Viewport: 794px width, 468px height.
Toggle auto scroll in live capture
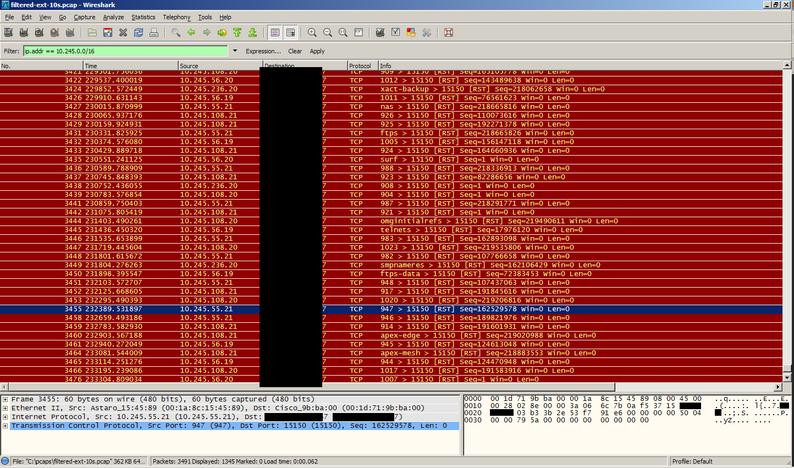click(x=291, y=32)
